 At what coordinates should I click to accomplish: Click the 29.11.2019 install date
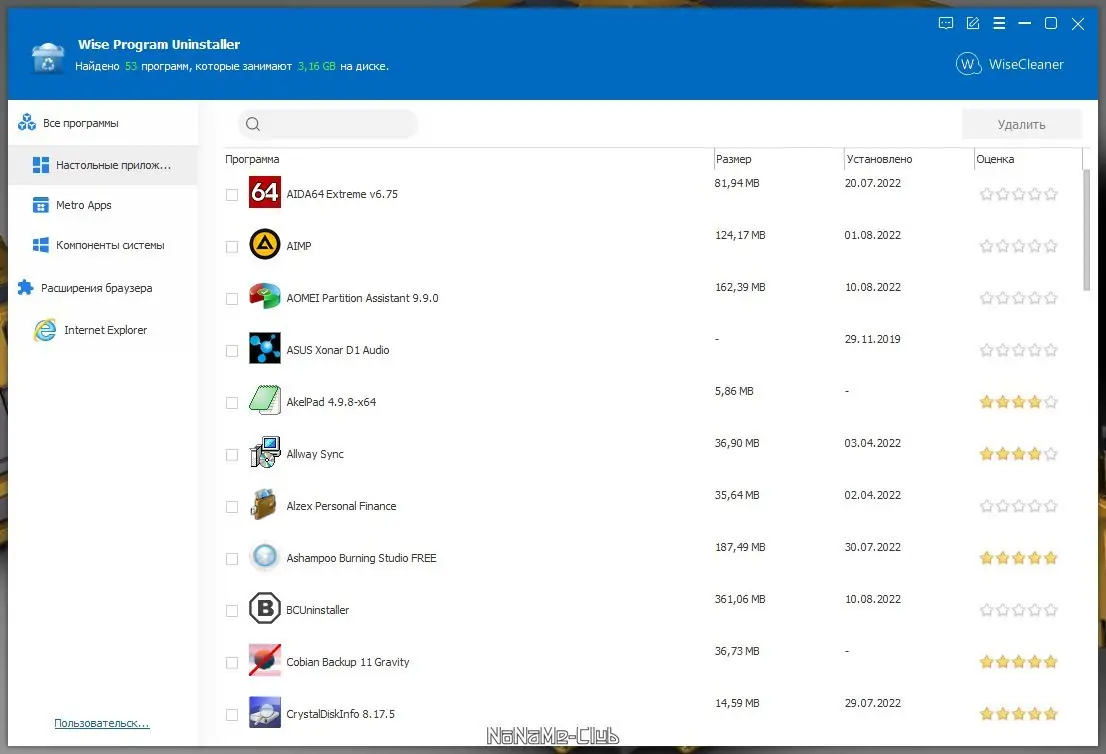click(x=873, y=339)
